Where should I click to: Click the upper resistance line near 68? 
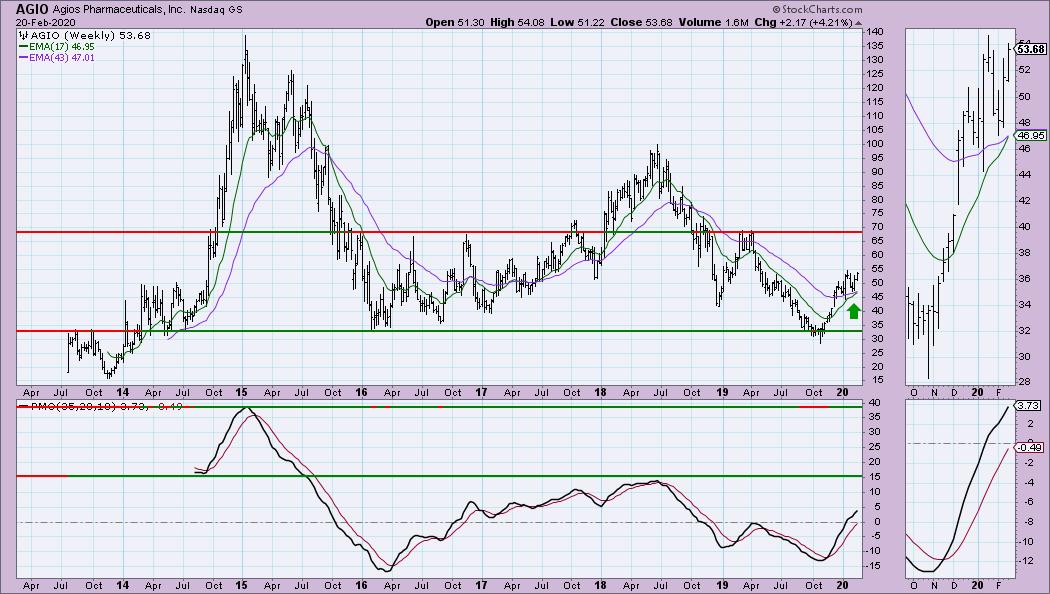pos(439,232)
